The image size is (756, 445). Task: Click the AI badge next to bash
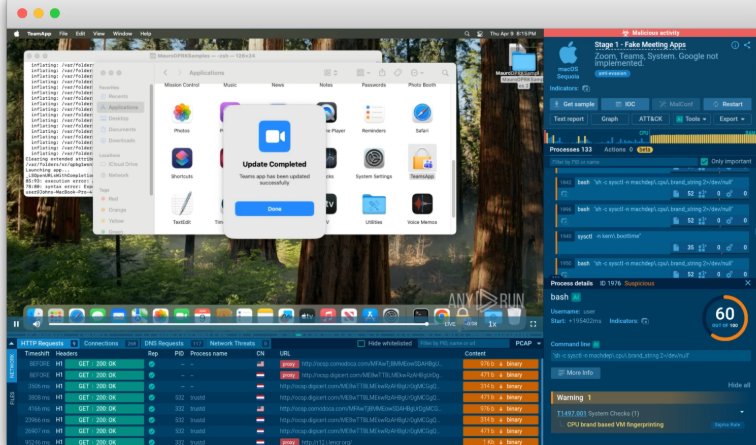576,297
